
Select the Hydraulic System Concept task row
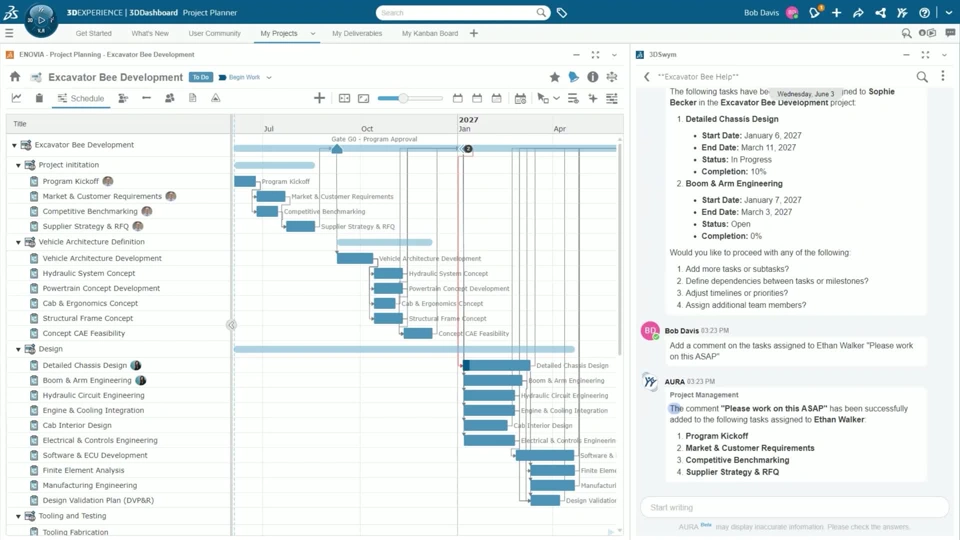coord(118,273)
